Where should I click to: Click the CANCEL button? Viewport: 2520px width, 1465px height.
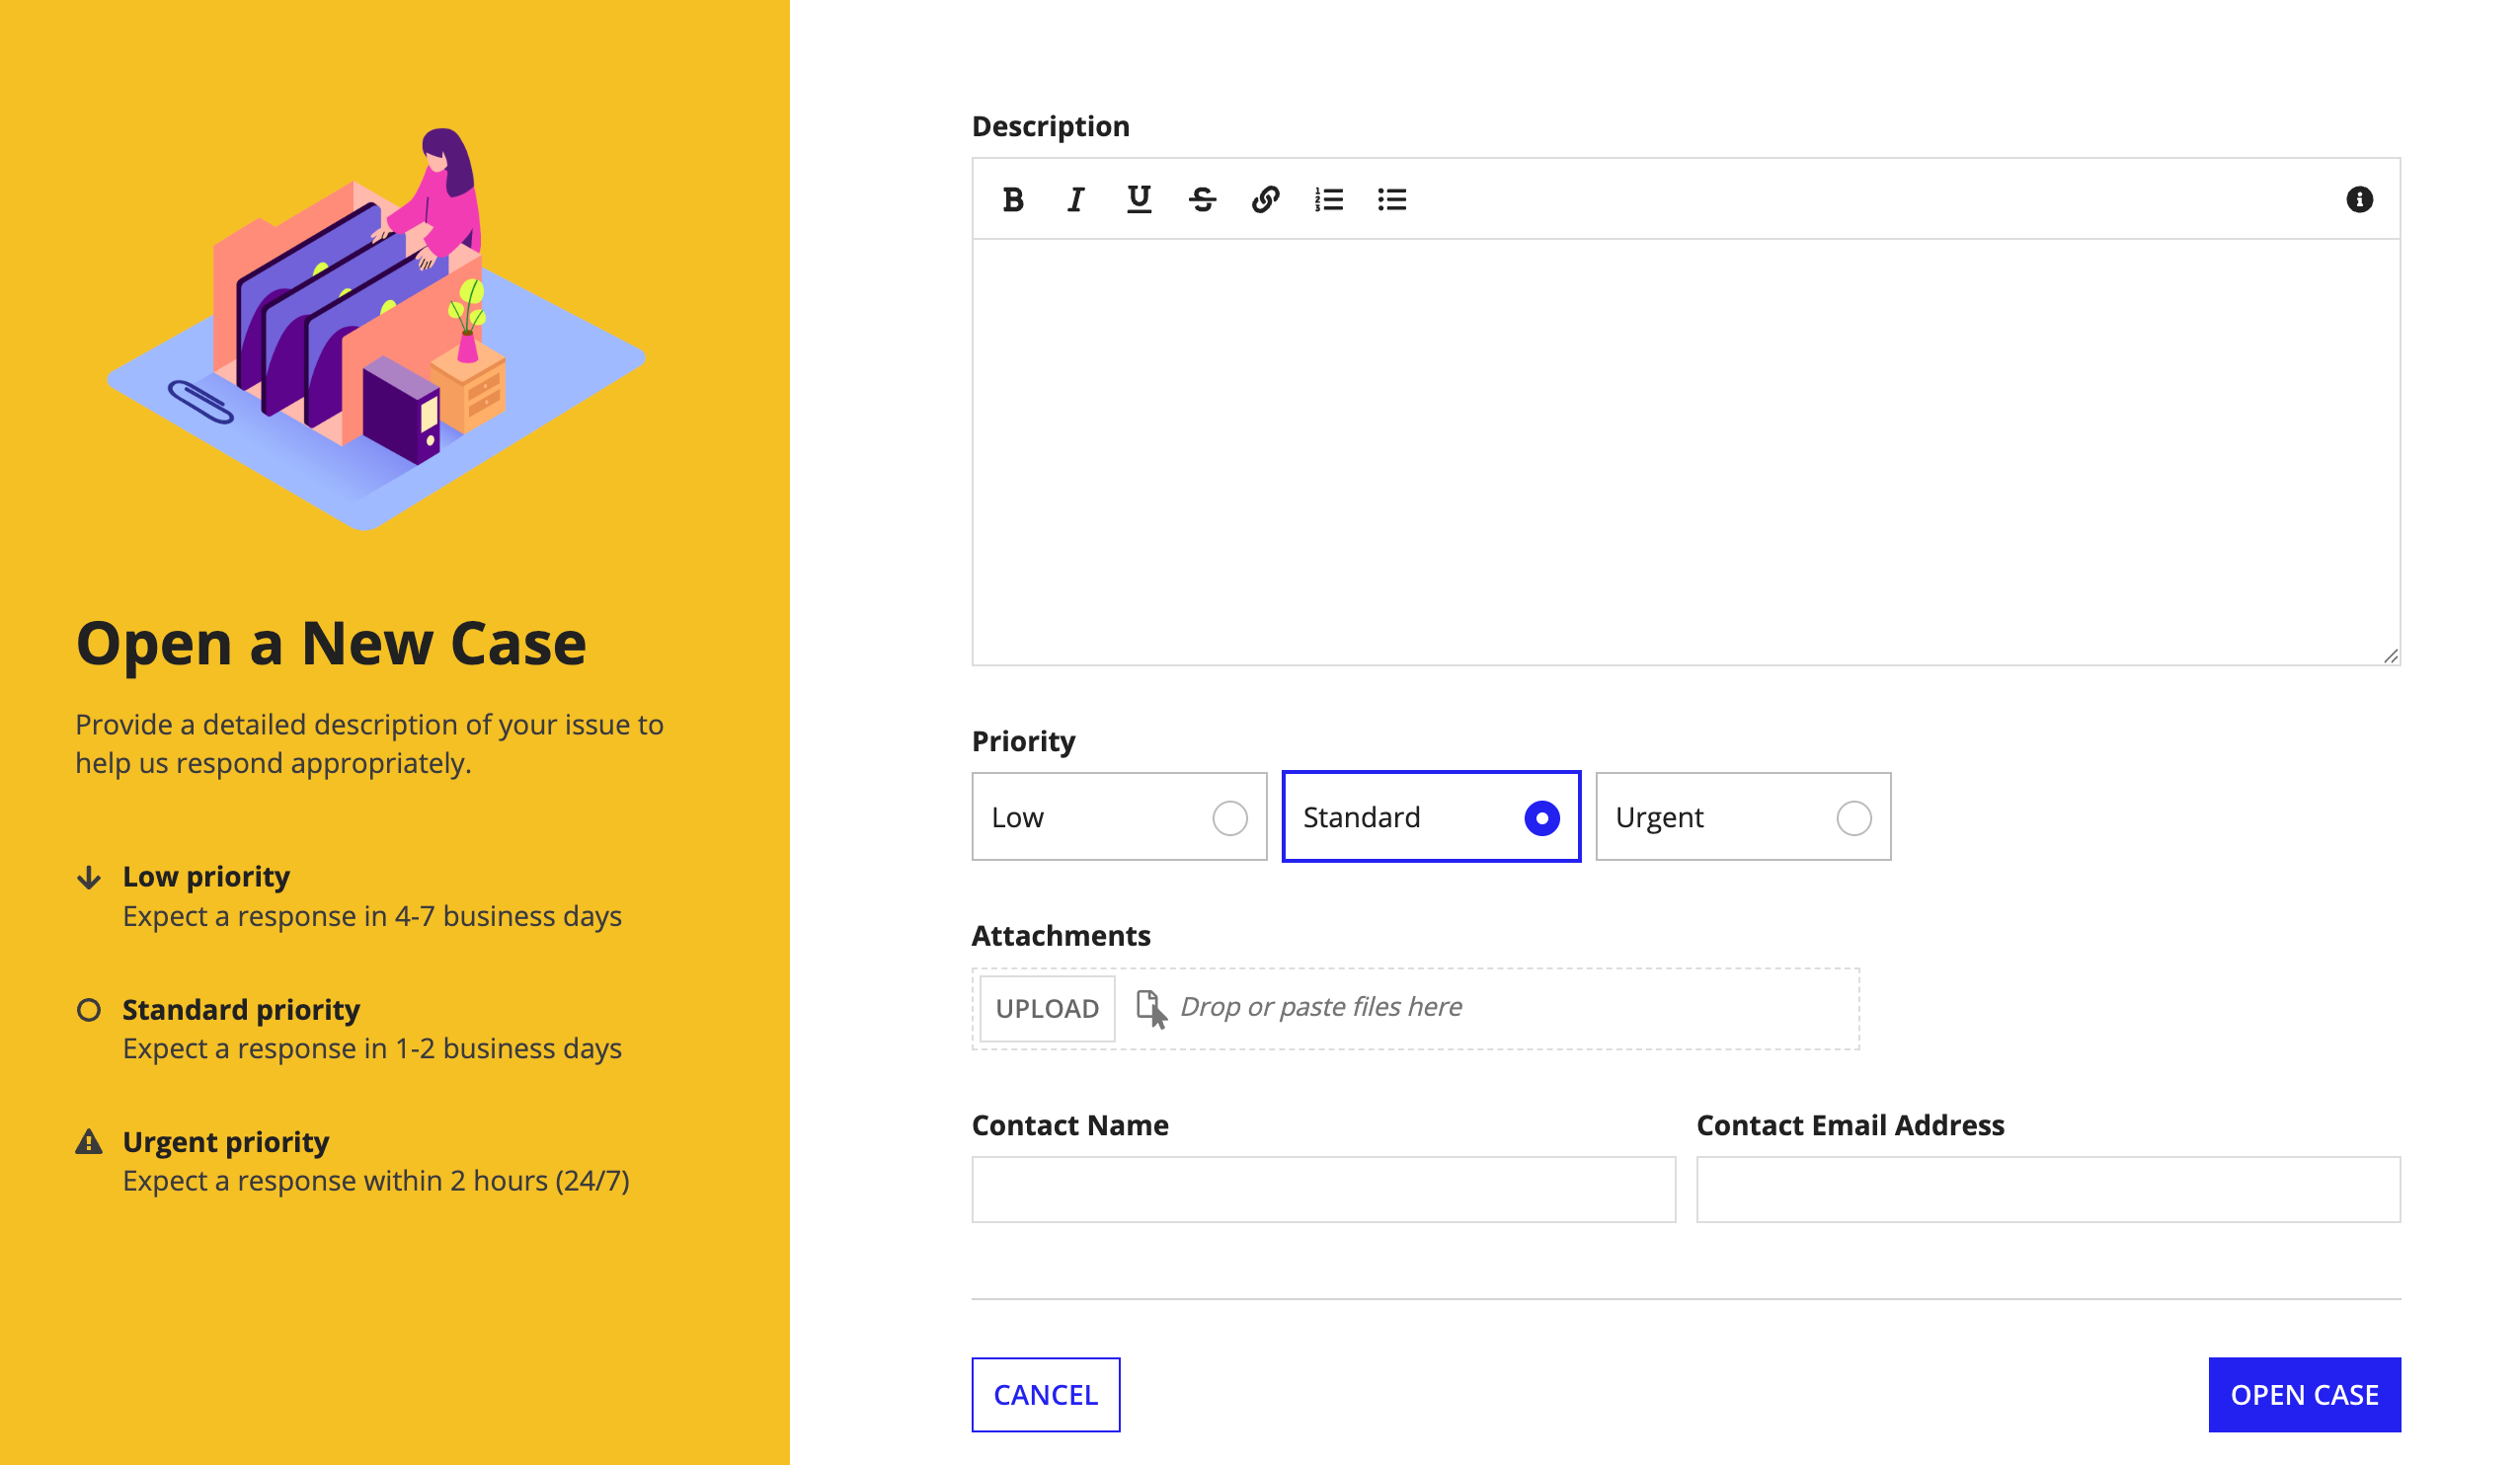coord(1045,1394)
